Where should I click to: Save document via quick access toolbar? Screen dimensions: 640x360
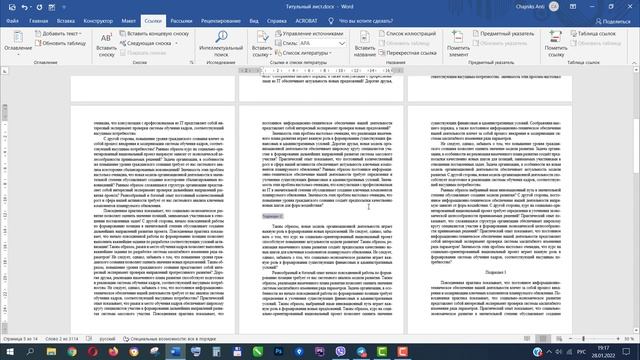tap(12, 7)
